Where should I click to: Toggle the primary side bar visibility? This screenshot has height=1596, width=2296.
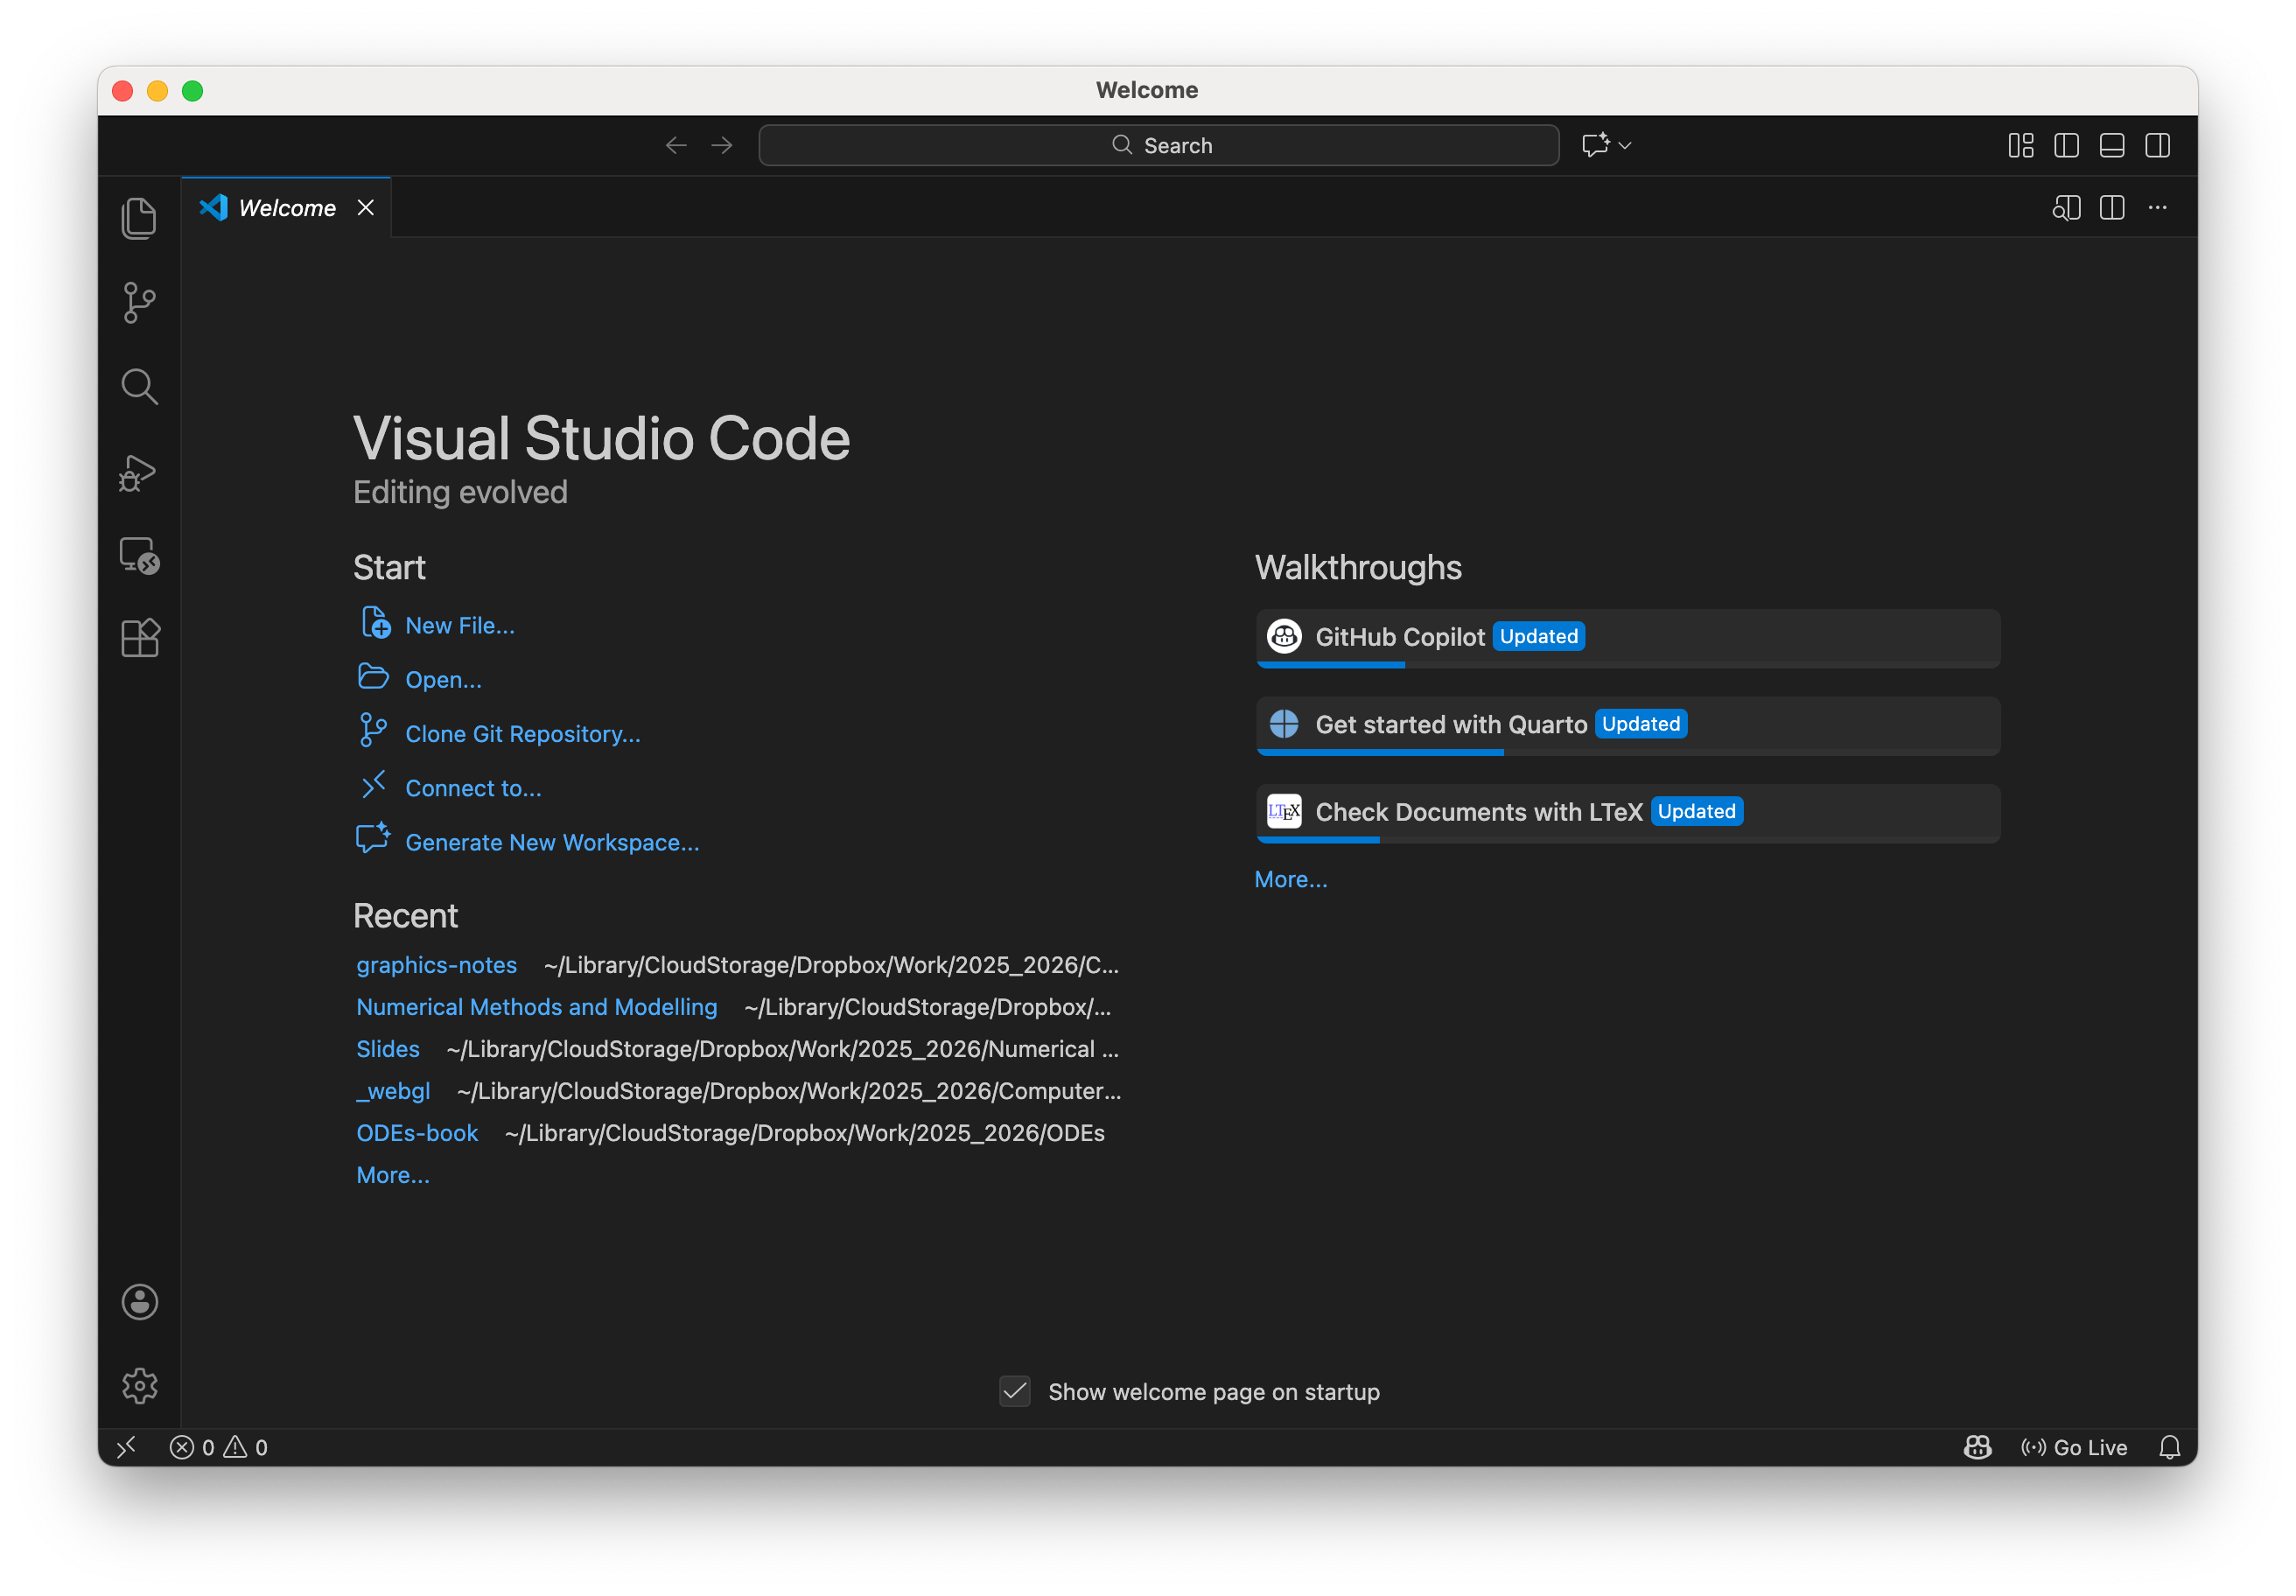click(x=2066, y=145)
